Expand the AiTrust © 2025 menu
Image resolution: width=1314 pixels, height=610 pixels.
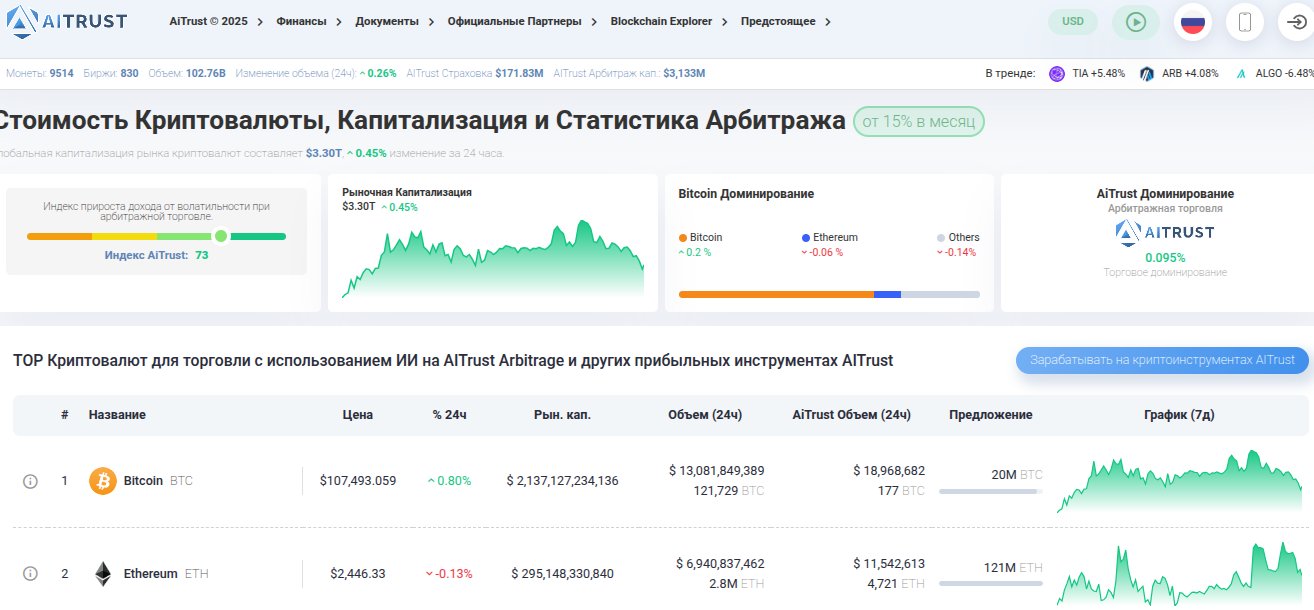tap(216, 21)
